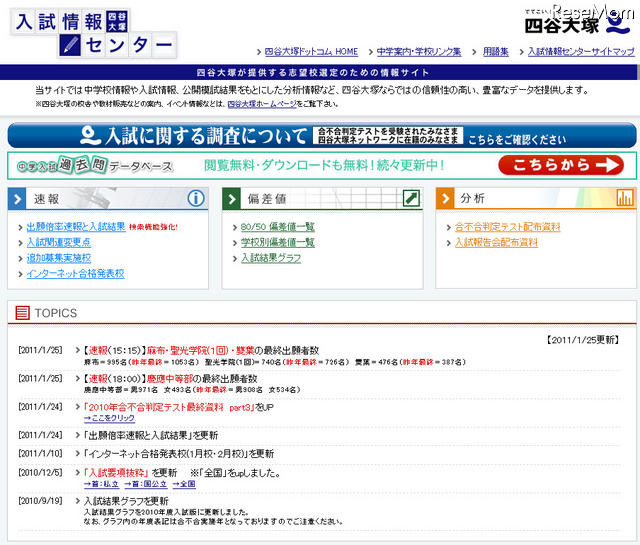This screenshot has width=640, height=545.
Task: Click the 検索機能強化! red note
Action: [x=153, y=227]
